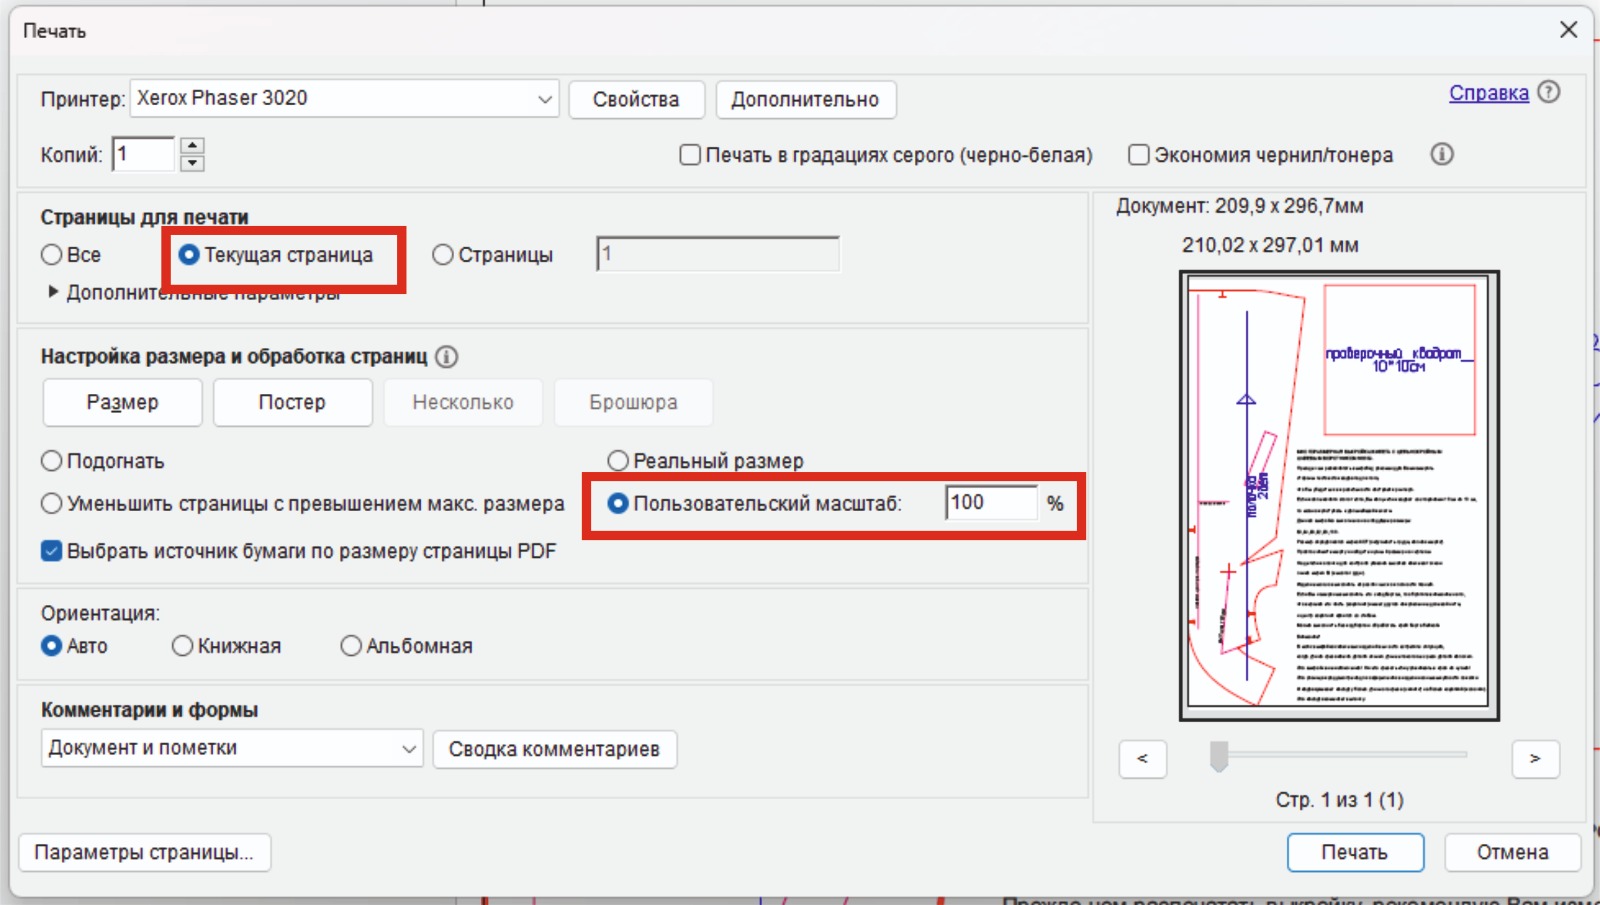Close the Печать dialog with the X
The height and width of the screenshot is (905, 1600).
click(1568, 30)
